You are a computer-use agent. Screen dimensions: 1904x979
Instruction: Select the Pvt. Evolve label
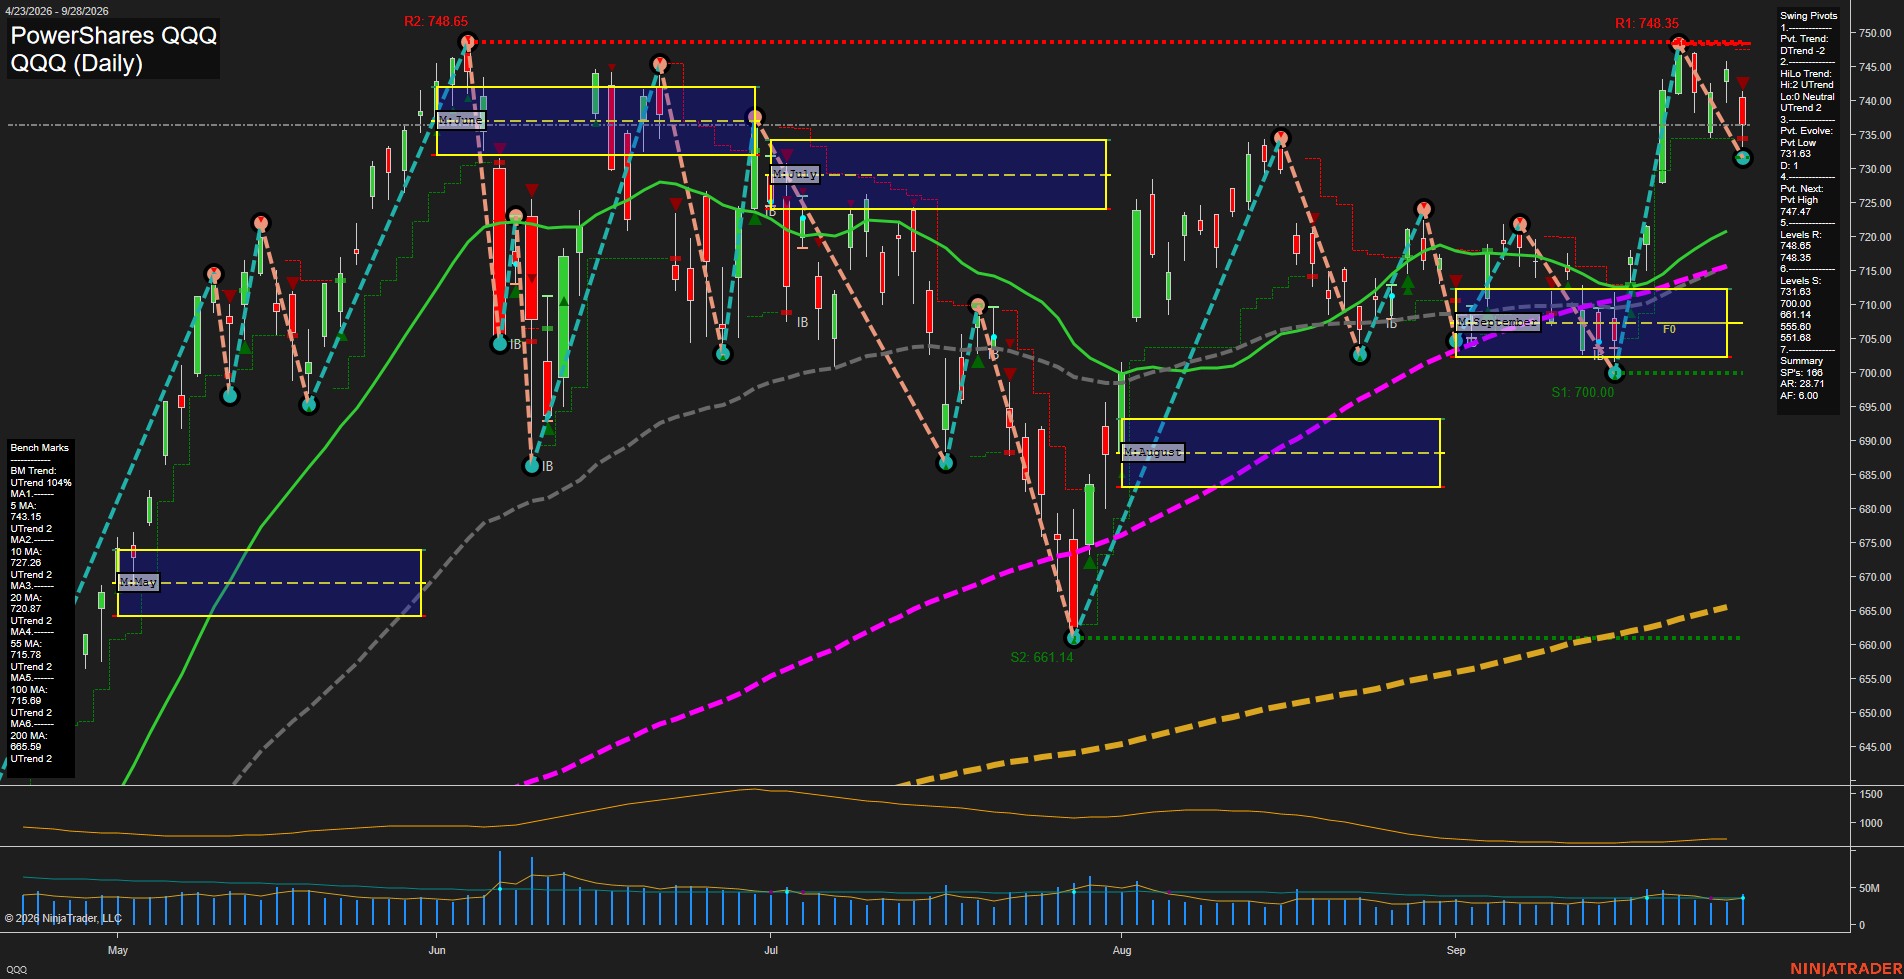[1806, 130]
